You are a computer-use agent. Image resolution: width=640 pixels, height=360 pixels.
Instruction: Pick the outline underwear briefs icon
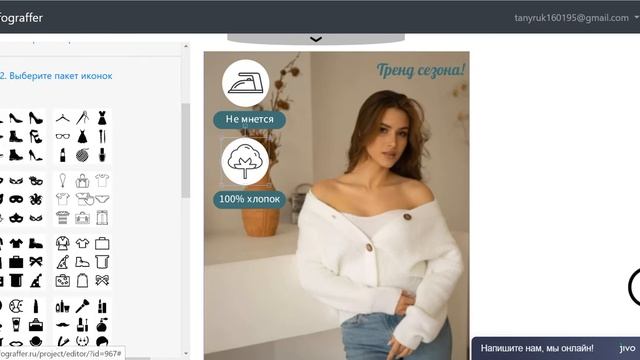tap(102, 199)
